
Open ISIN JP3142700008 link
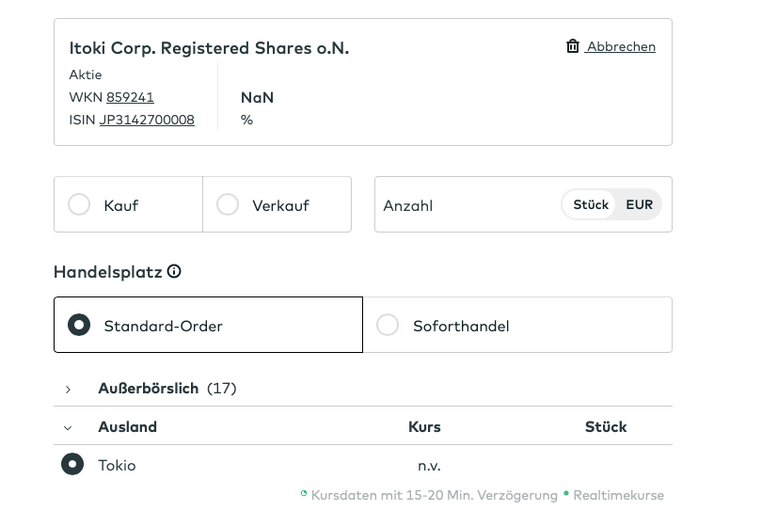147,120
